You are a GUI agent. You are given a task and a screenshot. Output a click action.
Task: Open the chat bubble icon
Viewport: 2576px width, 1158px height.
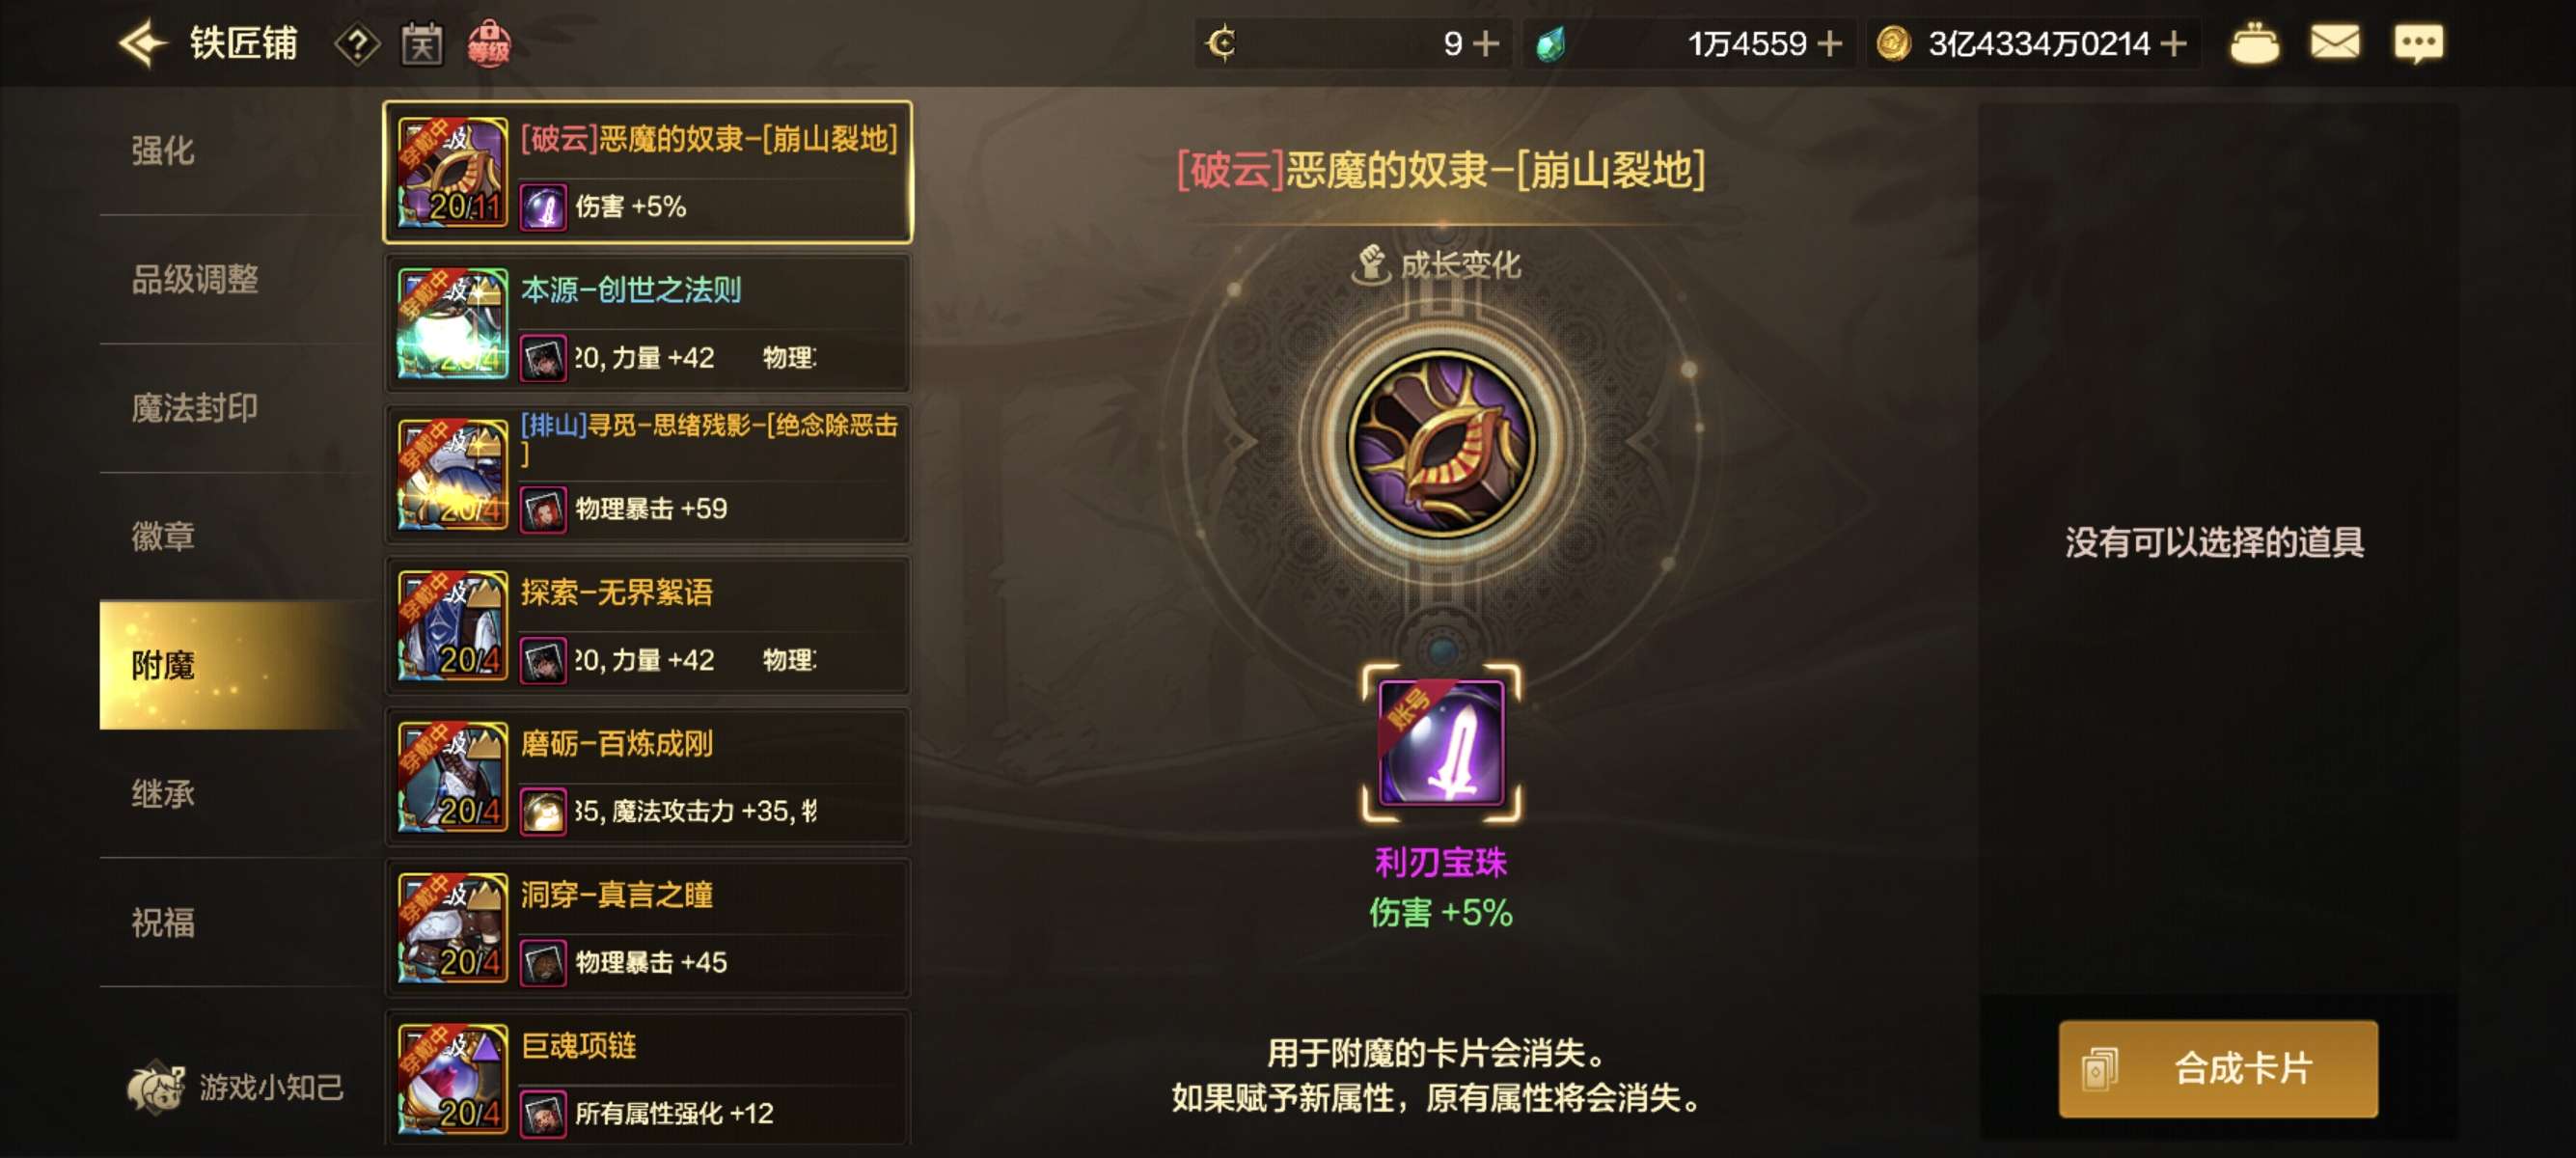pos(2418,44)
